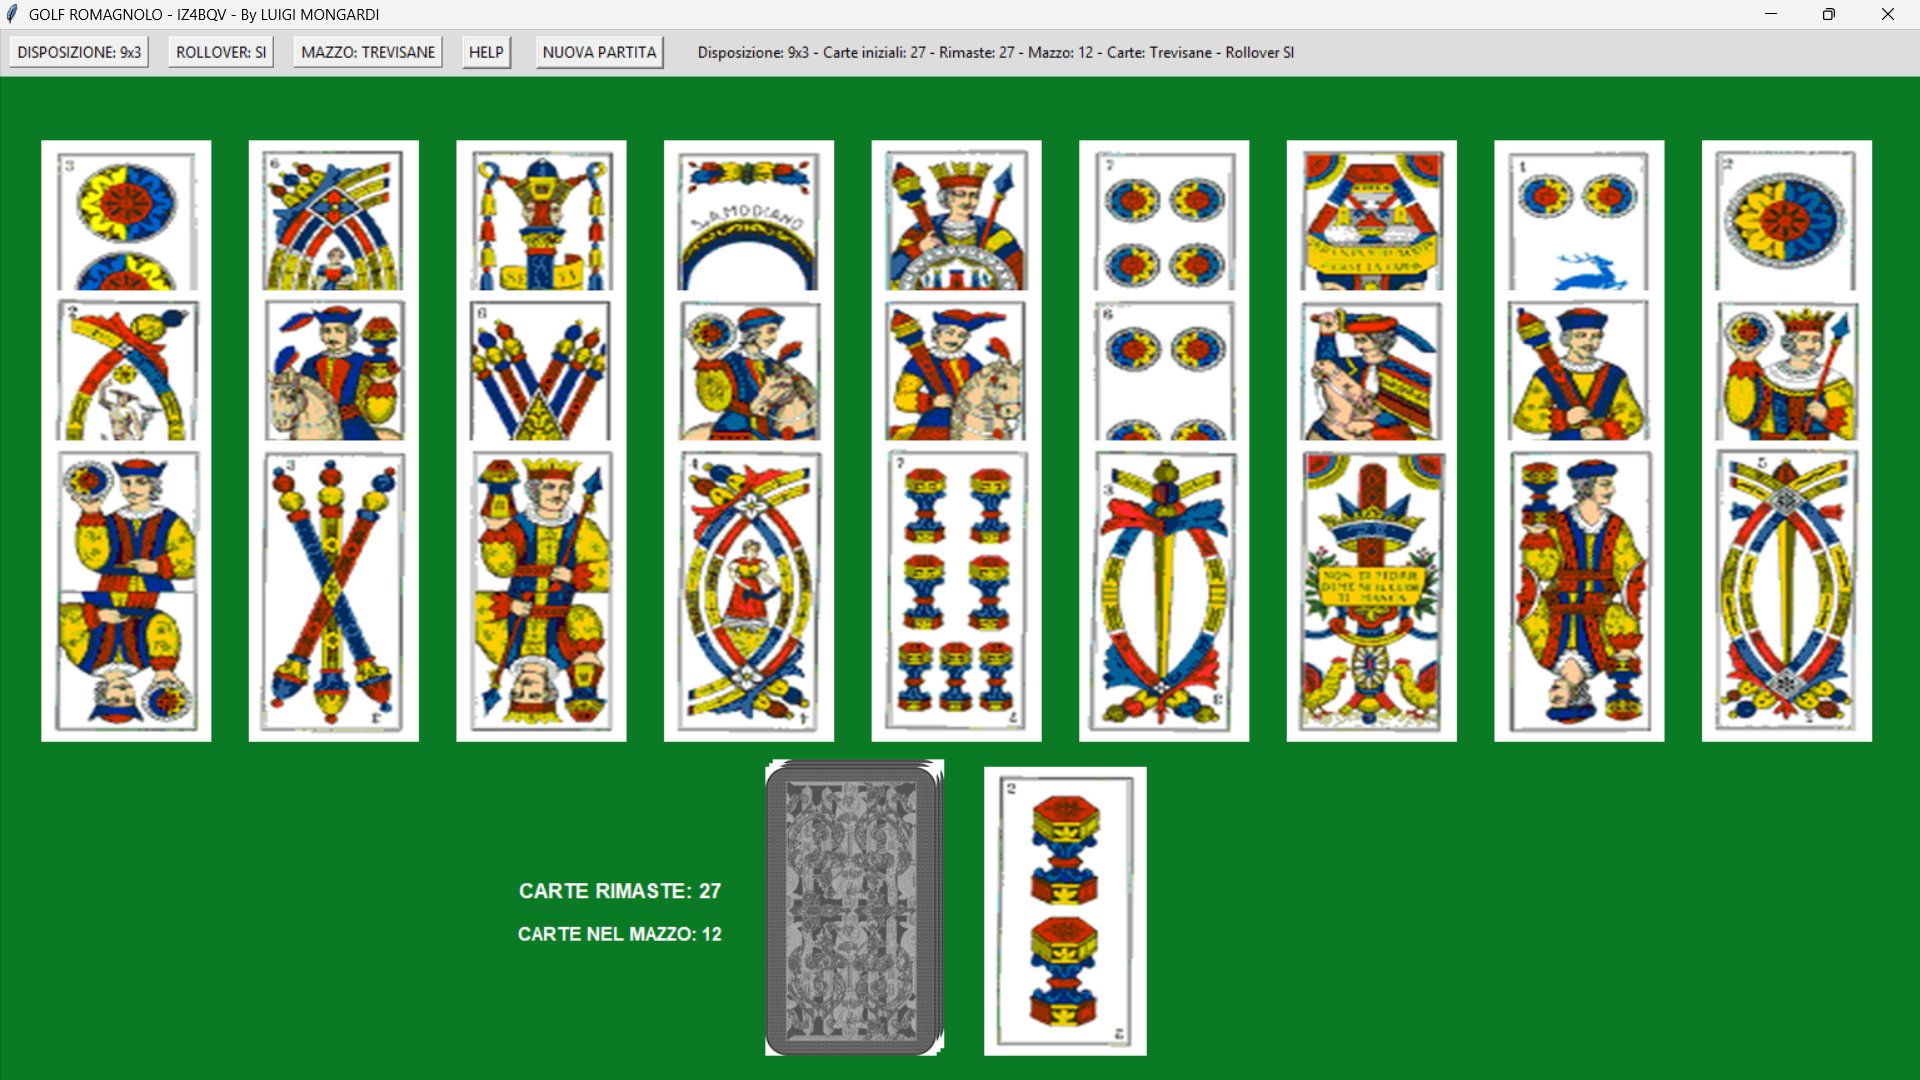Click the coins card with blue deer
This screenshot has height=1080, width=1920.
point(1579,216)
